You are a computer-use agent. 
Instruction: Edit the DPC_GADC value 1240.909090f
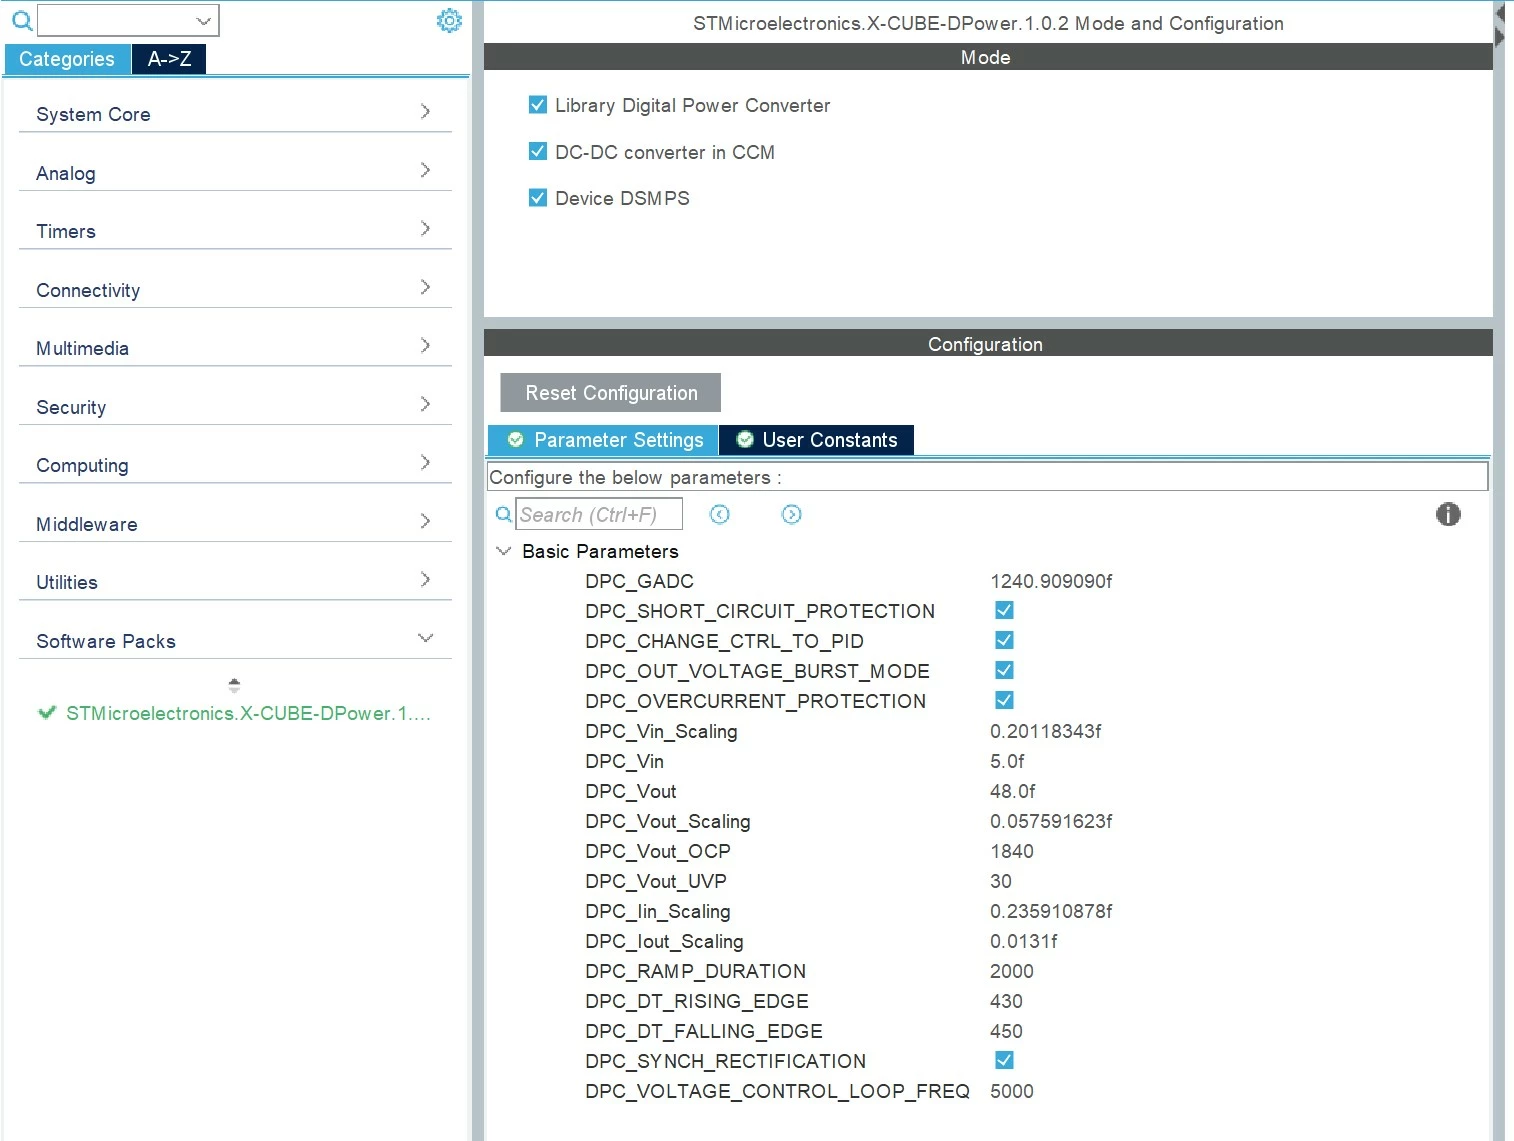(x=1051, y=581)
